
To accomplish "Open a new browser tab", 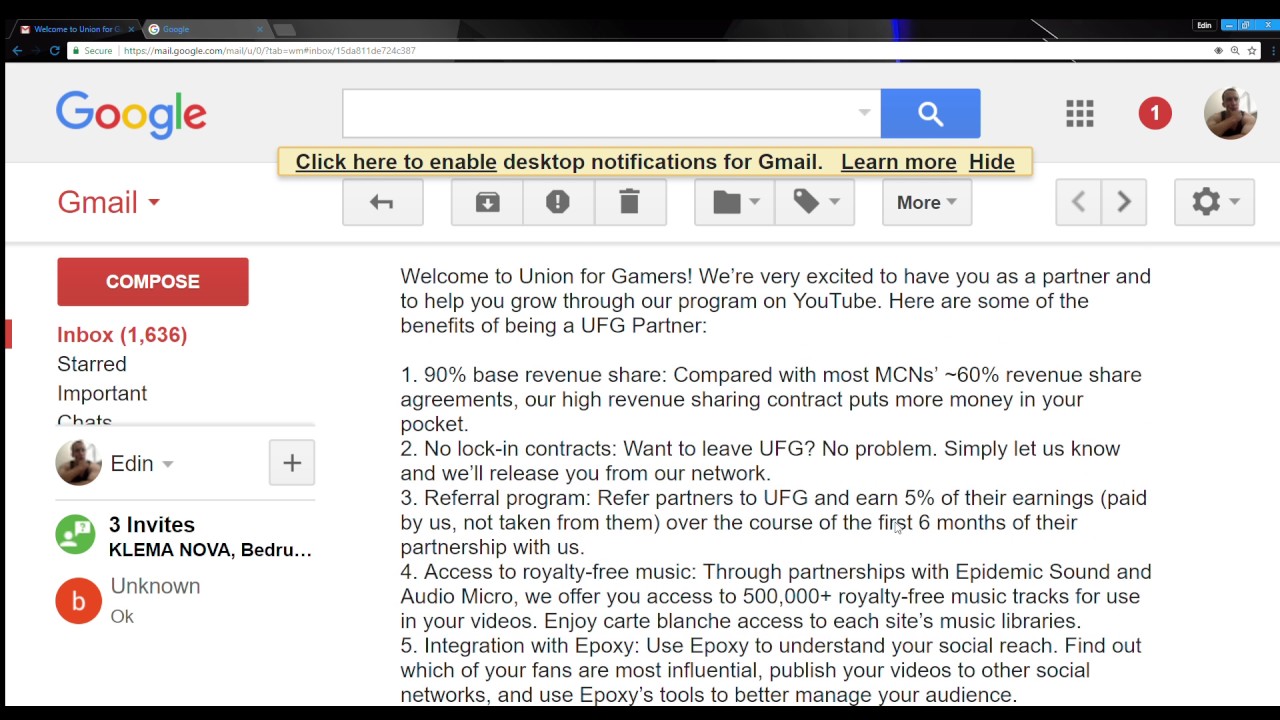I will (284, 29).
